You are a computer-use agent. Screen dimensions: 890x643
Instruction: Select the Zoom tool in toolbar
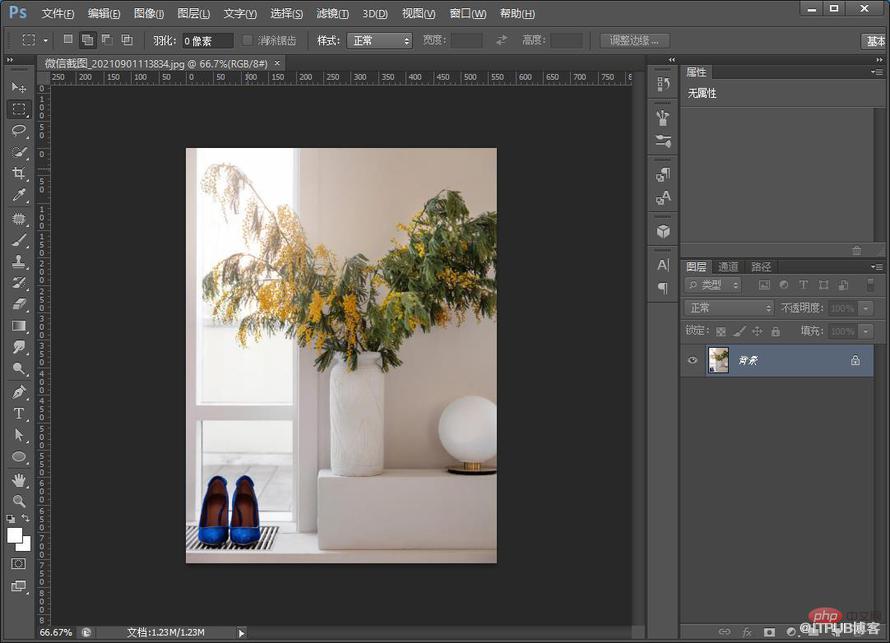pyautogui.click(x=19, y=501)
